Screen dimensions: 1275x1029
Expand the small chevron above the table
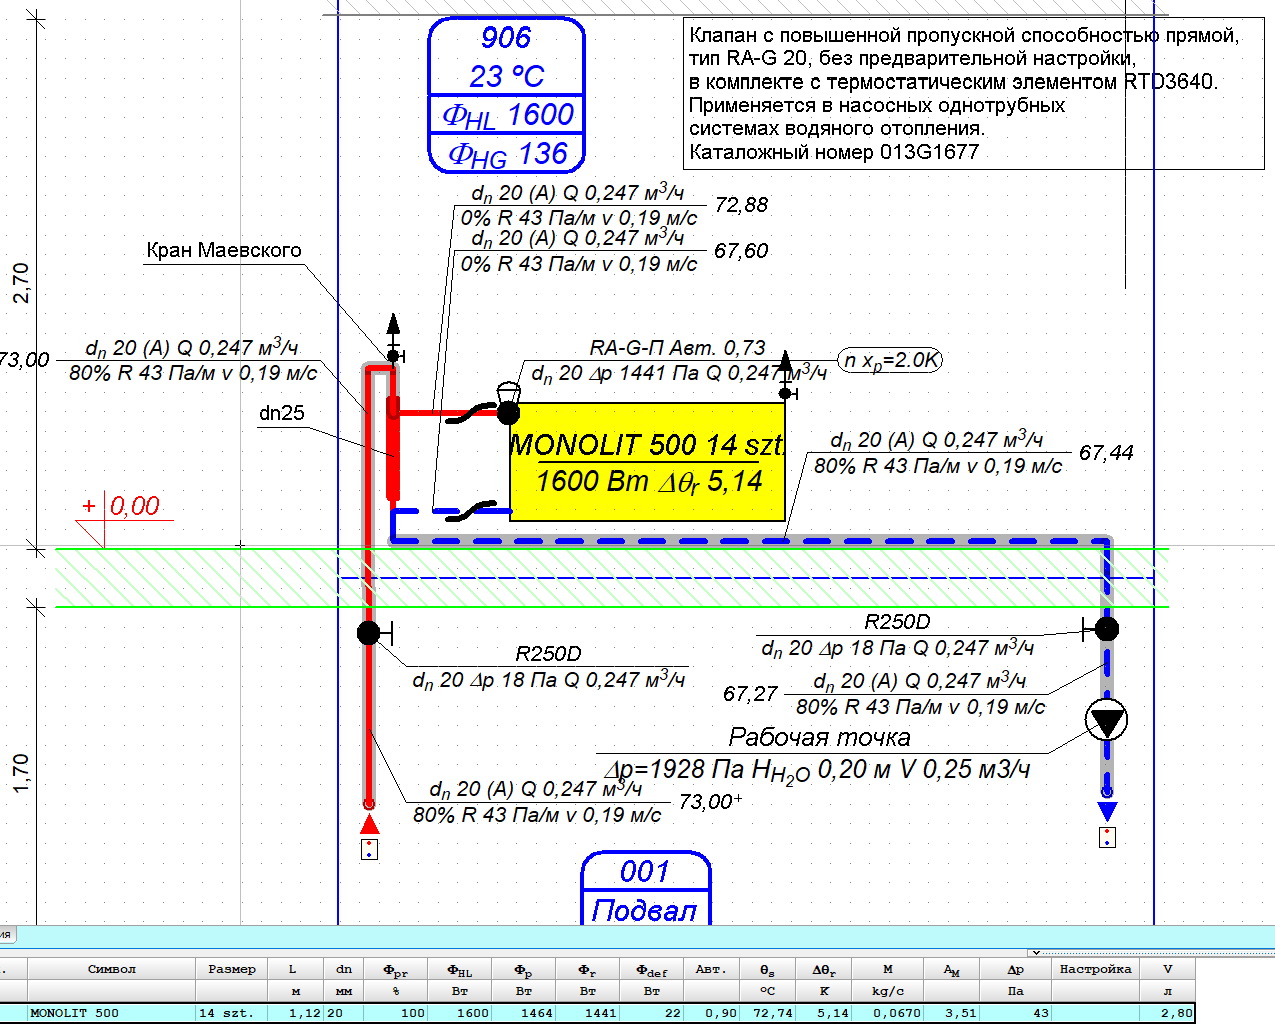(x=1036, y=953)
